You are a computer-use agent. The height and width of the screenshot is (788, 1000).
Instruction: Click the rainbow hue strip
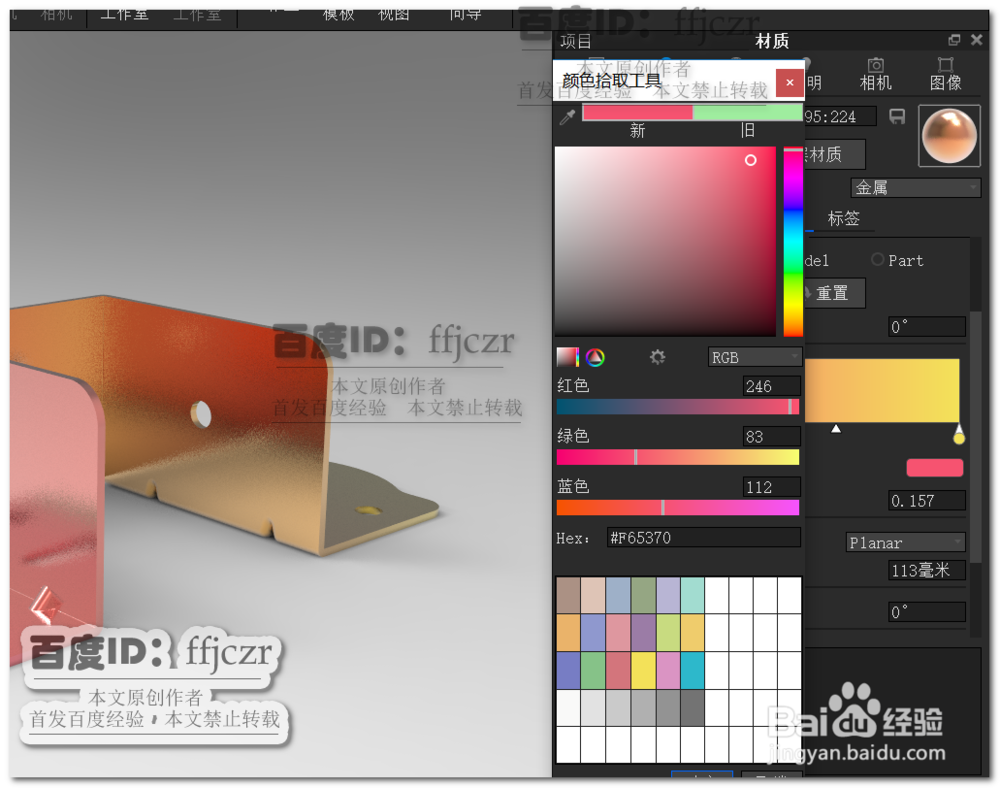tap(793, 242)
